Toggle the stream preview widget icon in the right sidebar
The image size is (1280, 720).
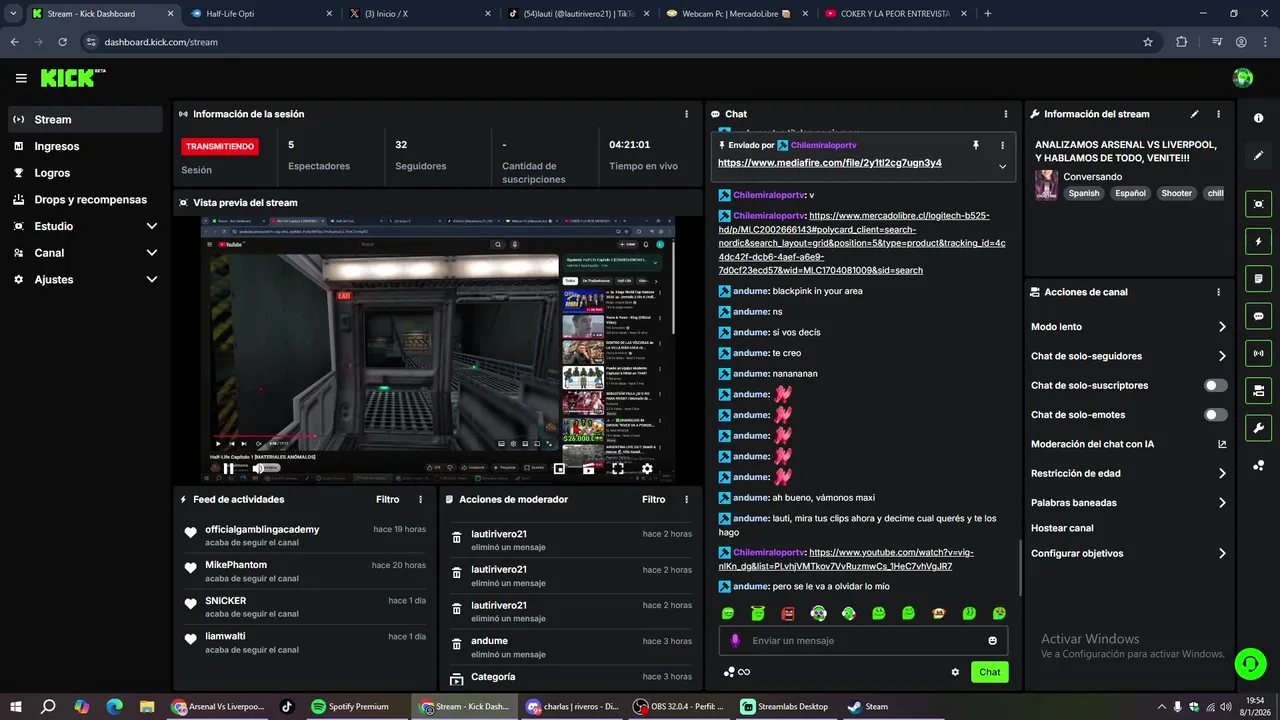tap(1258, 204)
